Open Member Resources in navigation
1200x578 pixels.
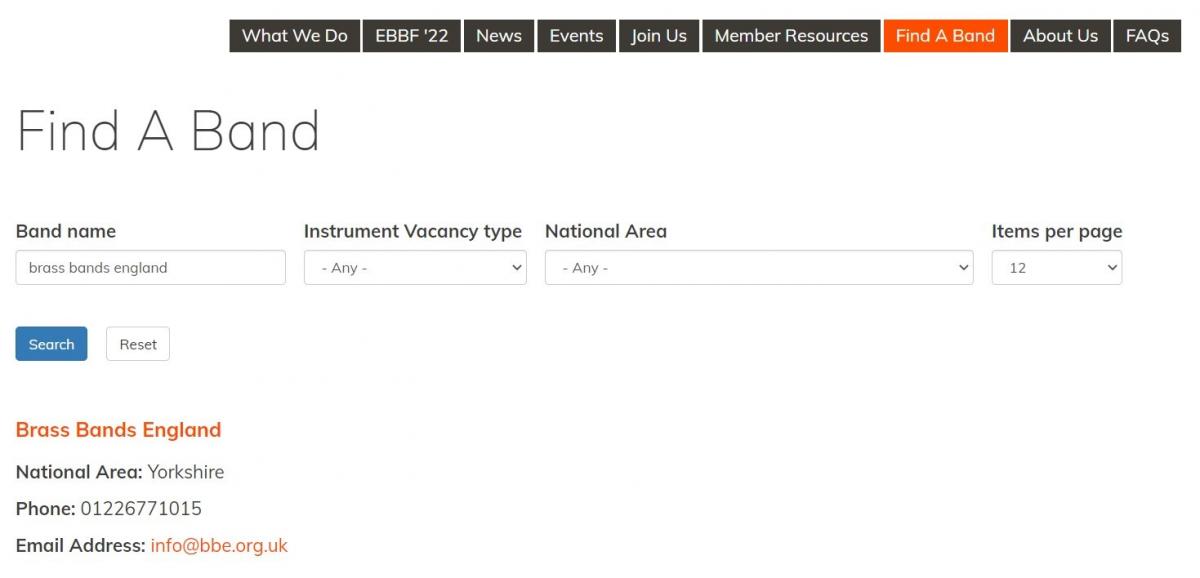tap(791, 36)
